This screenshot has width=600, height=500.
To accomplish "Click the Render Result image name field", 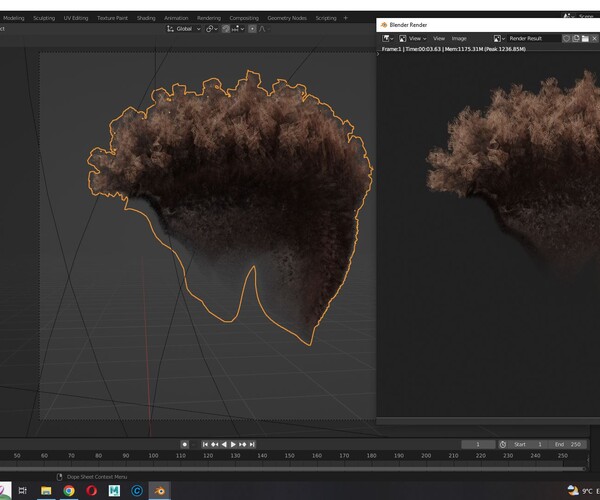I will tap(533, 38).
